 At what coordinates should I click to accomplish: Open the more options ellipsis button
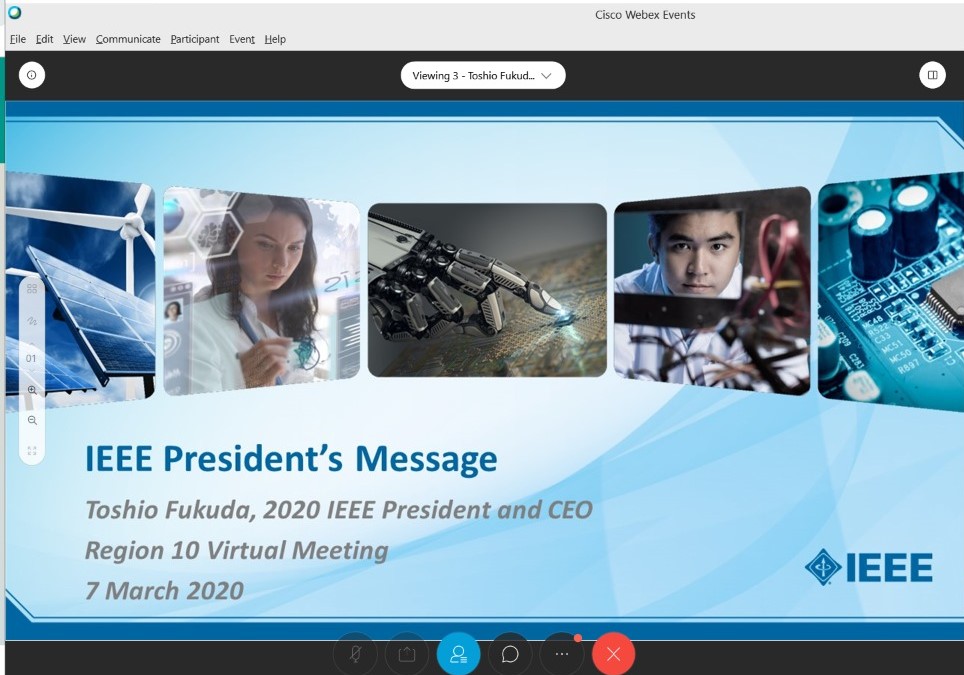point(561,654)
